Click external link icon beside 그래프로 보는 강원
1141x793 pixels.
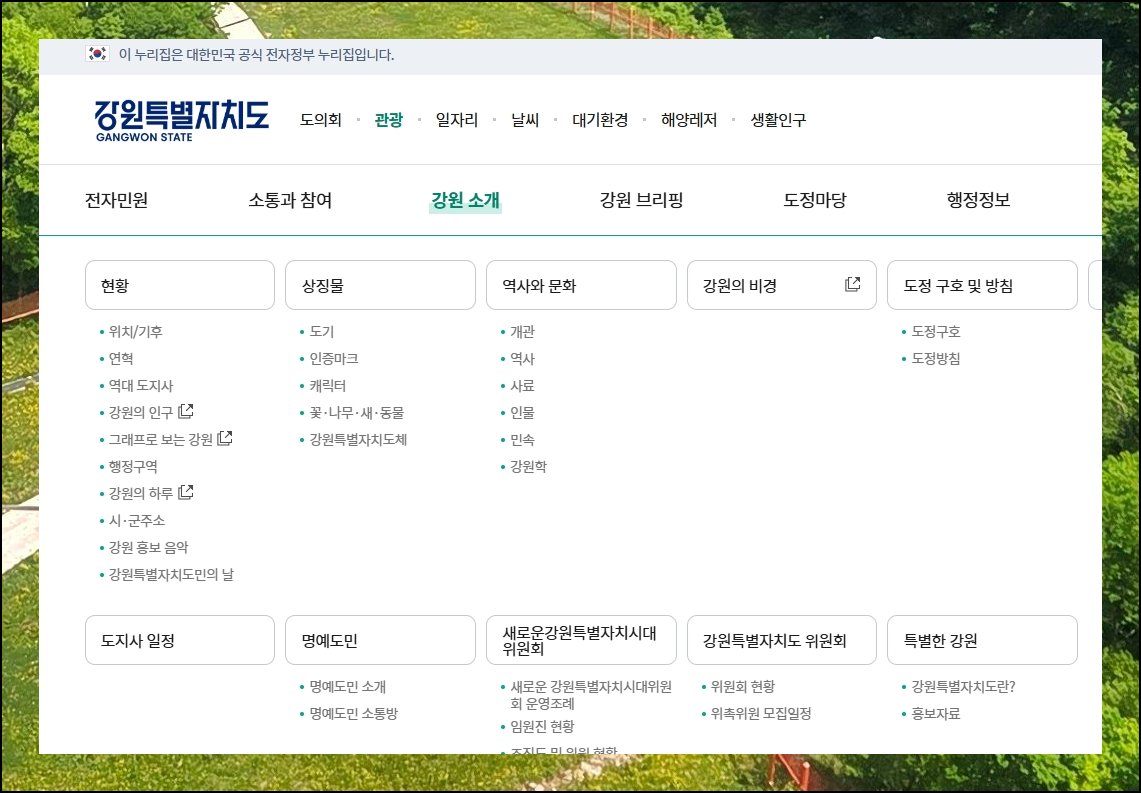click(225, 438)
